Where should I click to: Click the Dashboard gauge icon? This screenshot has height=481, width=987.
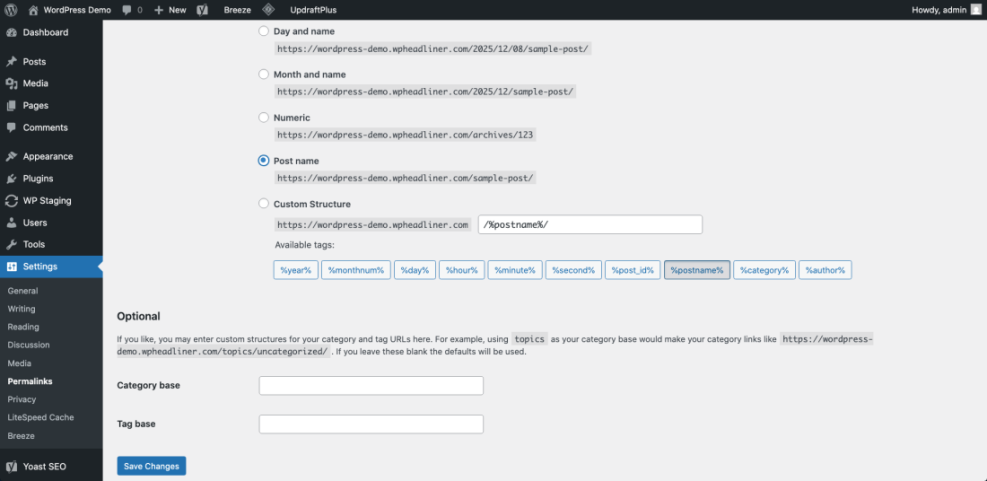pos(11,33)
